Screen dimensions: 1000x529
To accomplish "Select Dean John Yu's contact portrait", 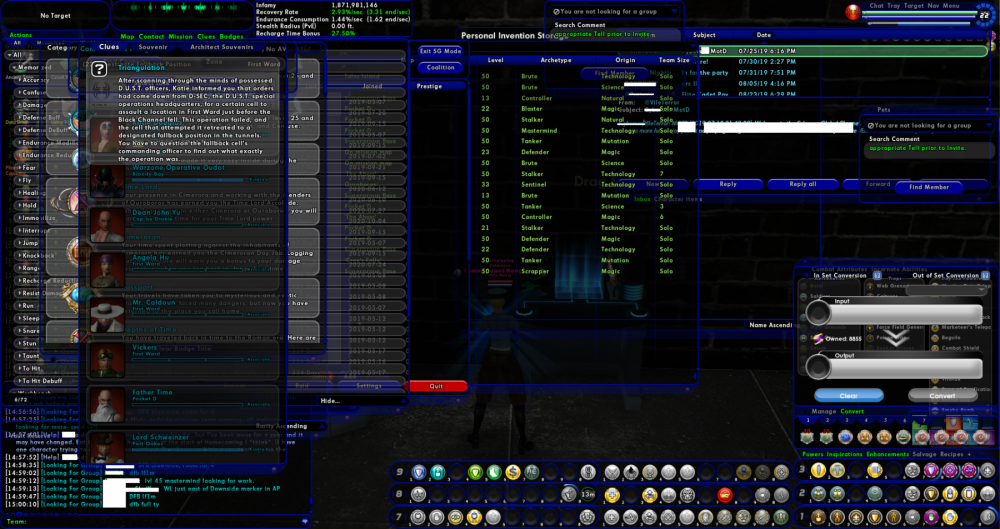I will point(107,225).
